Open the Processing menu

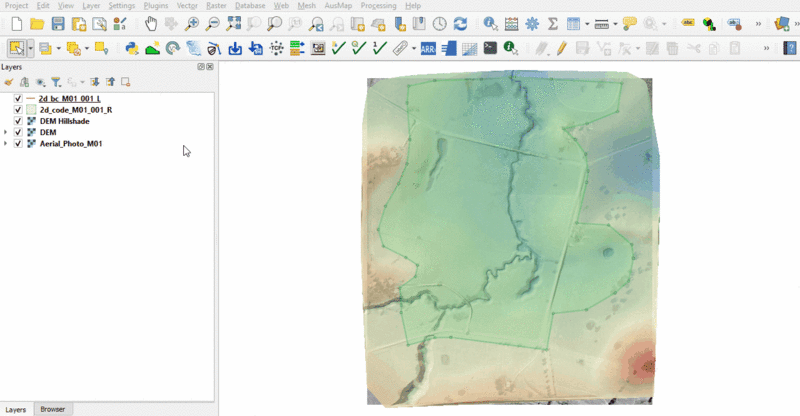coord(379,6)
